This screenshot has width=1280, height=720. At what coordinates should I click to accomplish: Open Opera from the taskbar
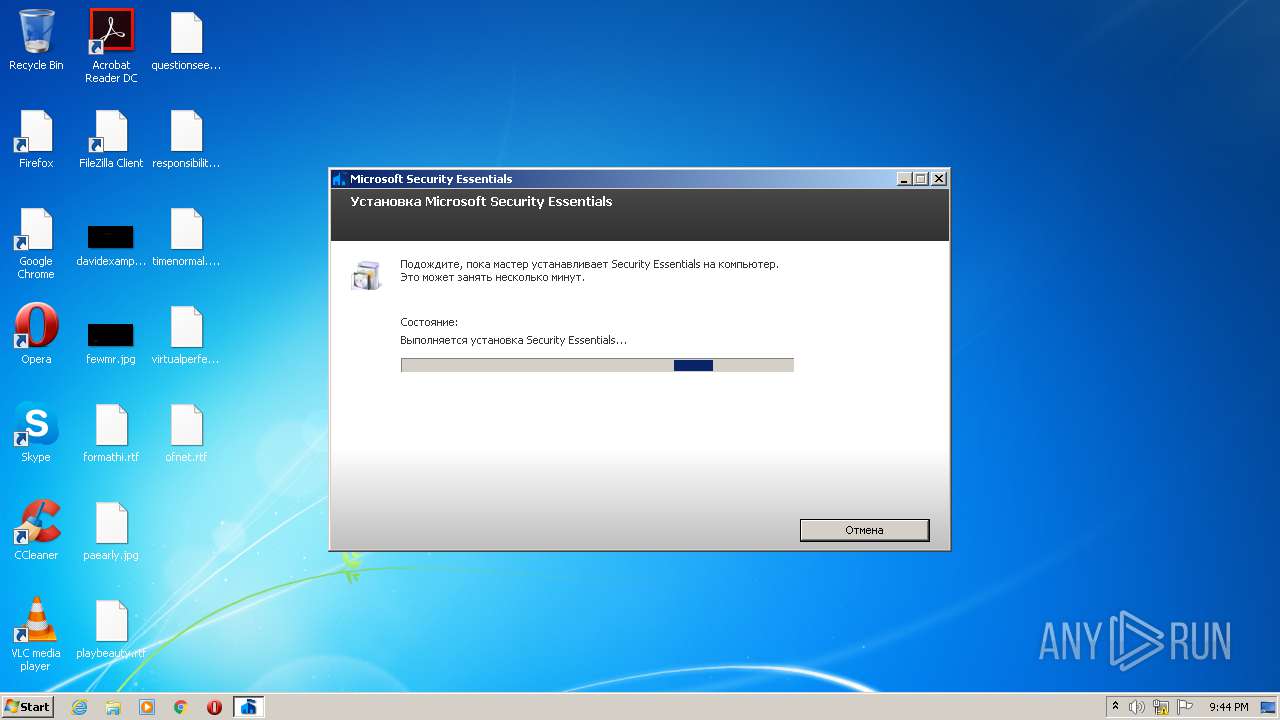coord(215,707)
